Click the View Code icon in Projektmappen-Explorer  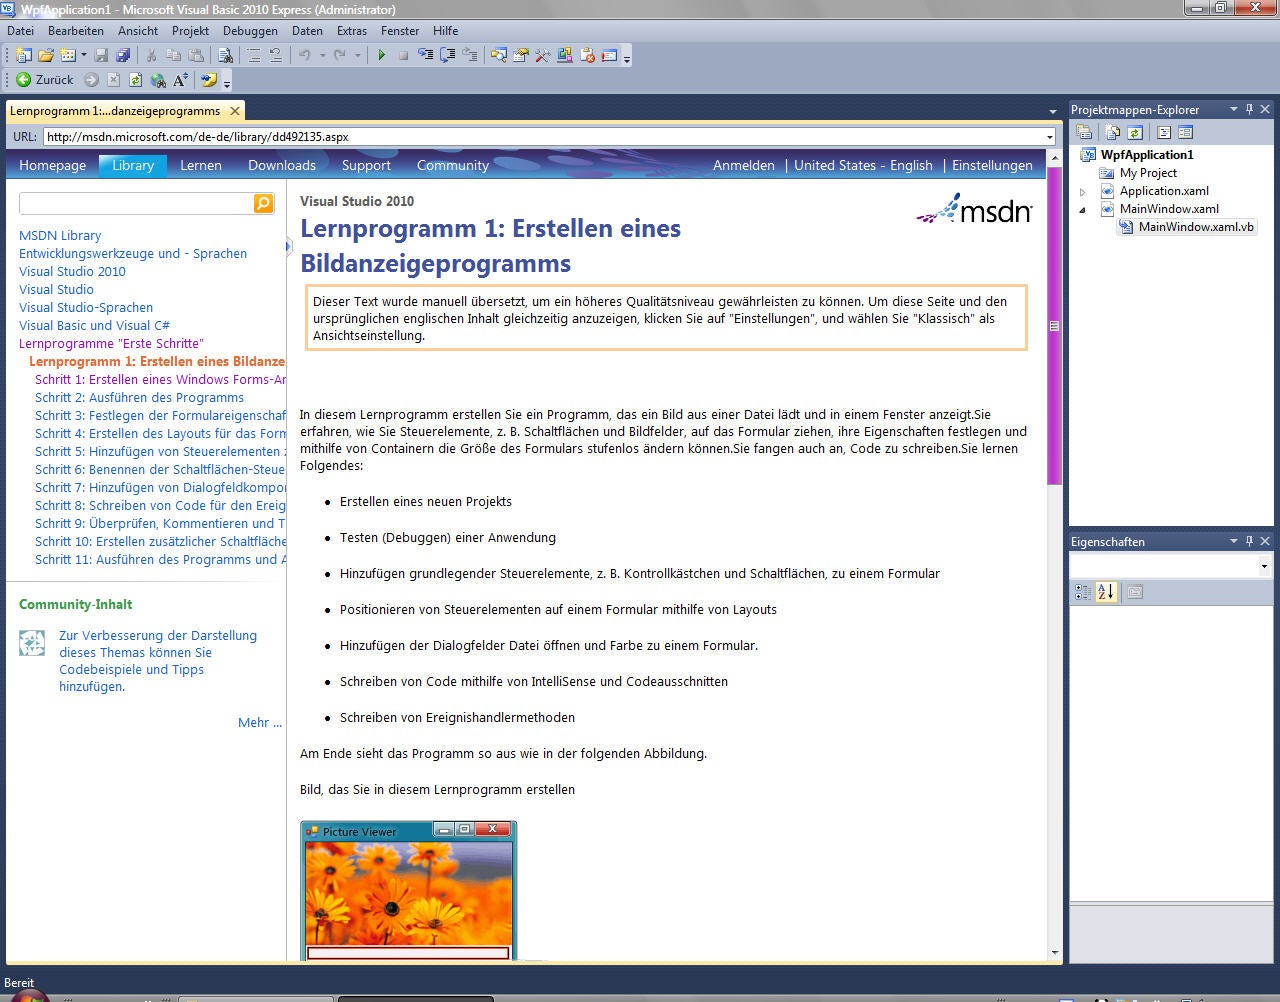point(1163,132)
